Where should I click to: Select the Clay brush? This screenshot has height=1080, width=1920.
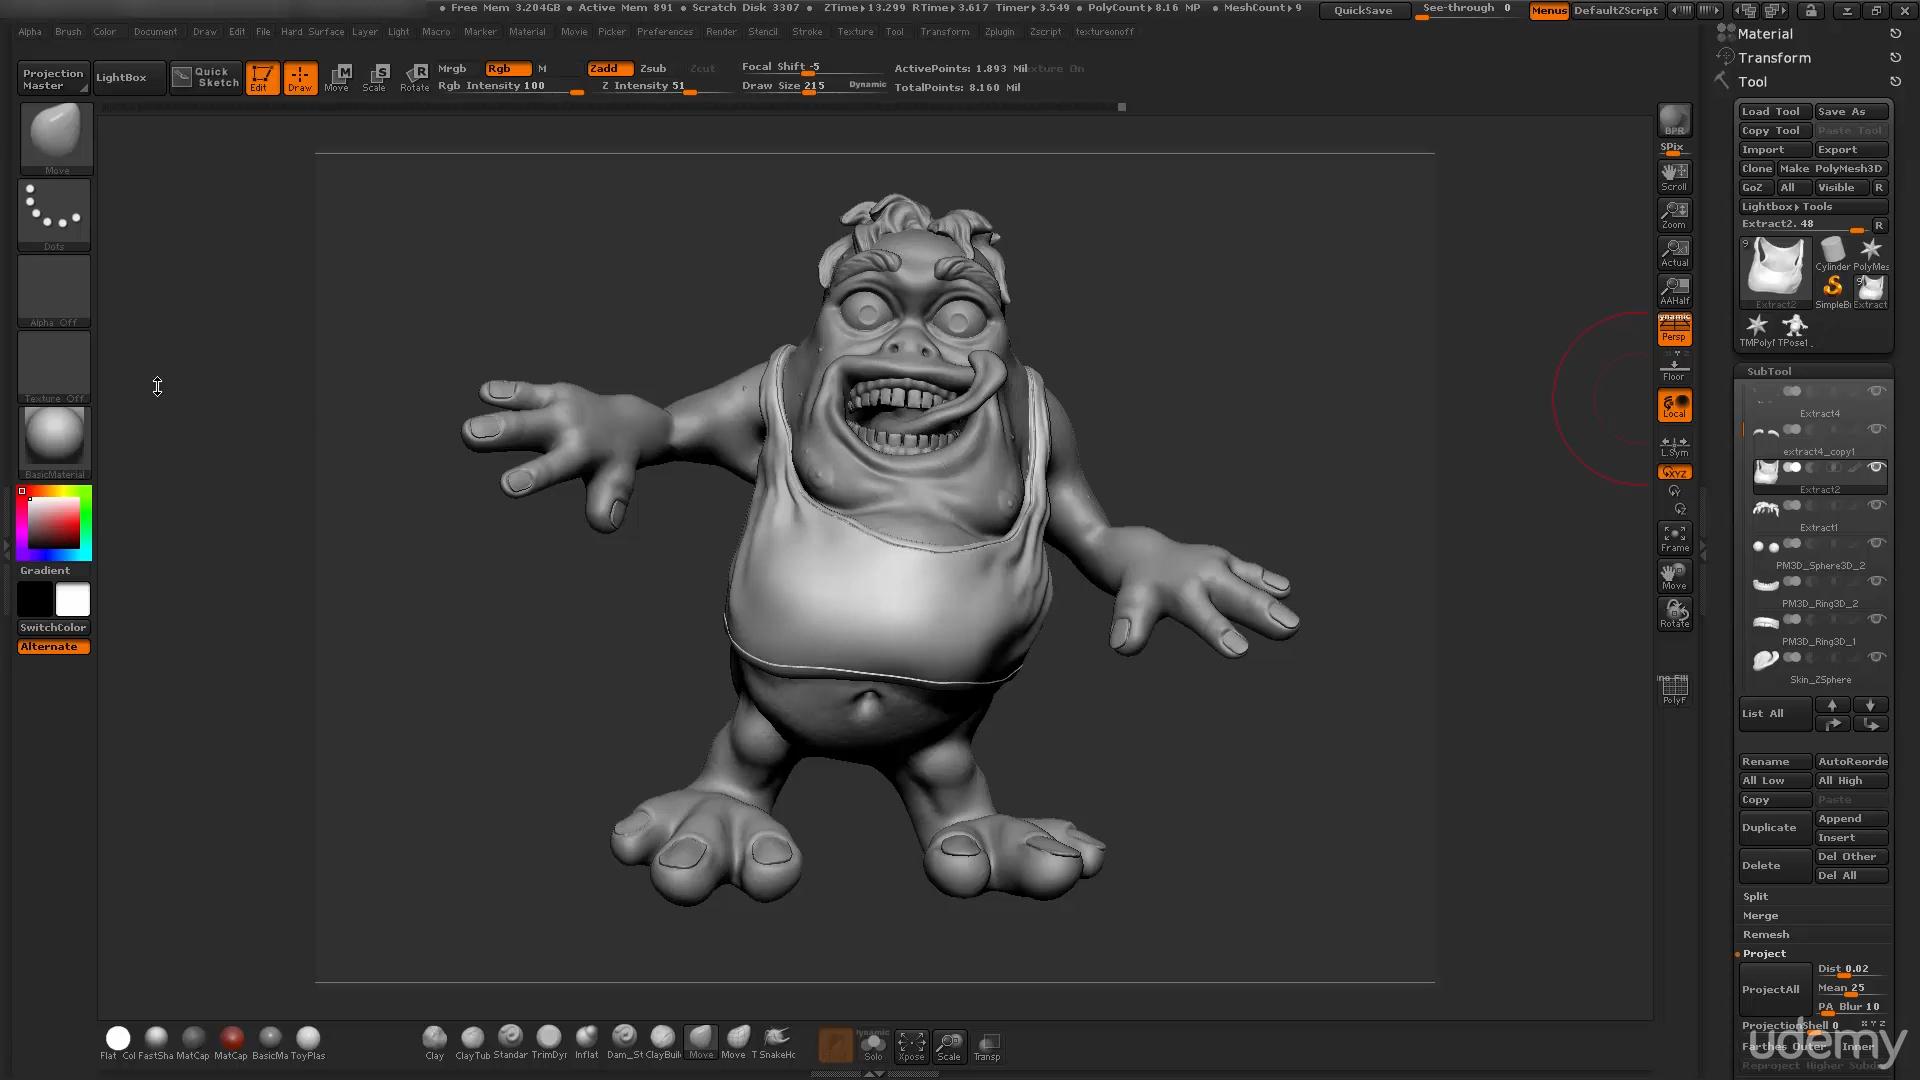click(434, 1043)
